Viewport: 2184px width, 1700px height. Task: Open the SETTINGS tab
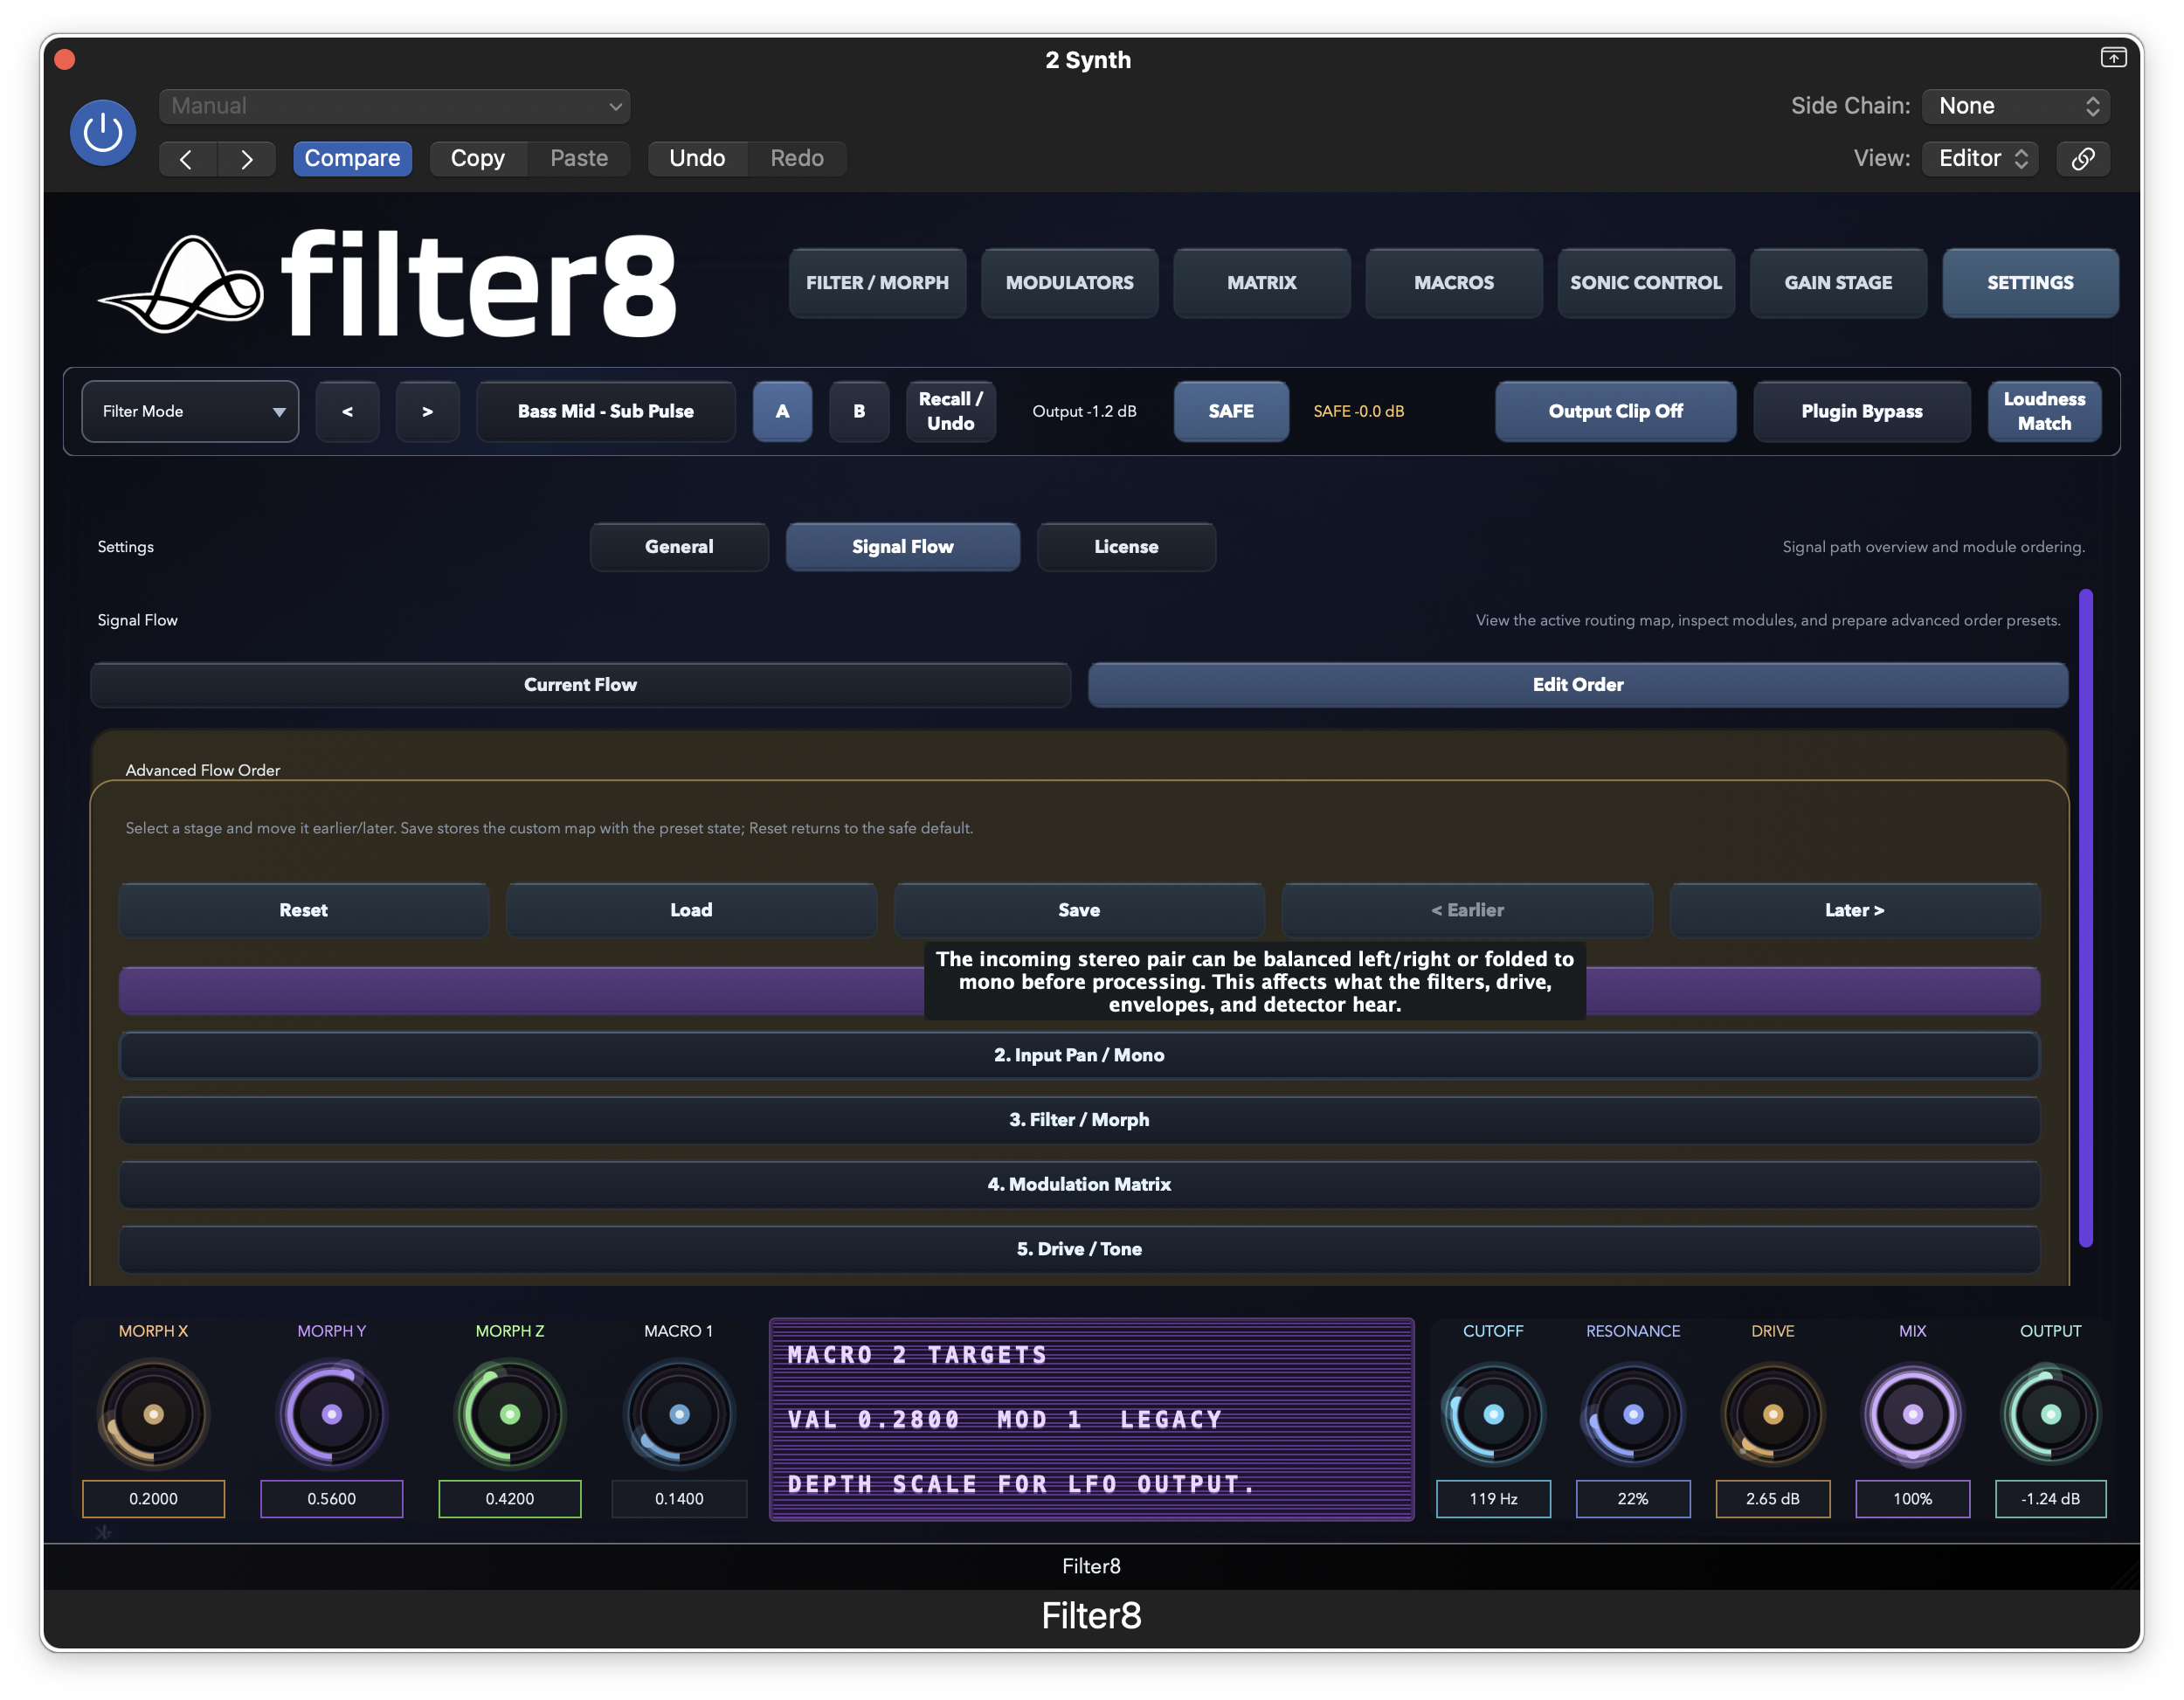2030,283
